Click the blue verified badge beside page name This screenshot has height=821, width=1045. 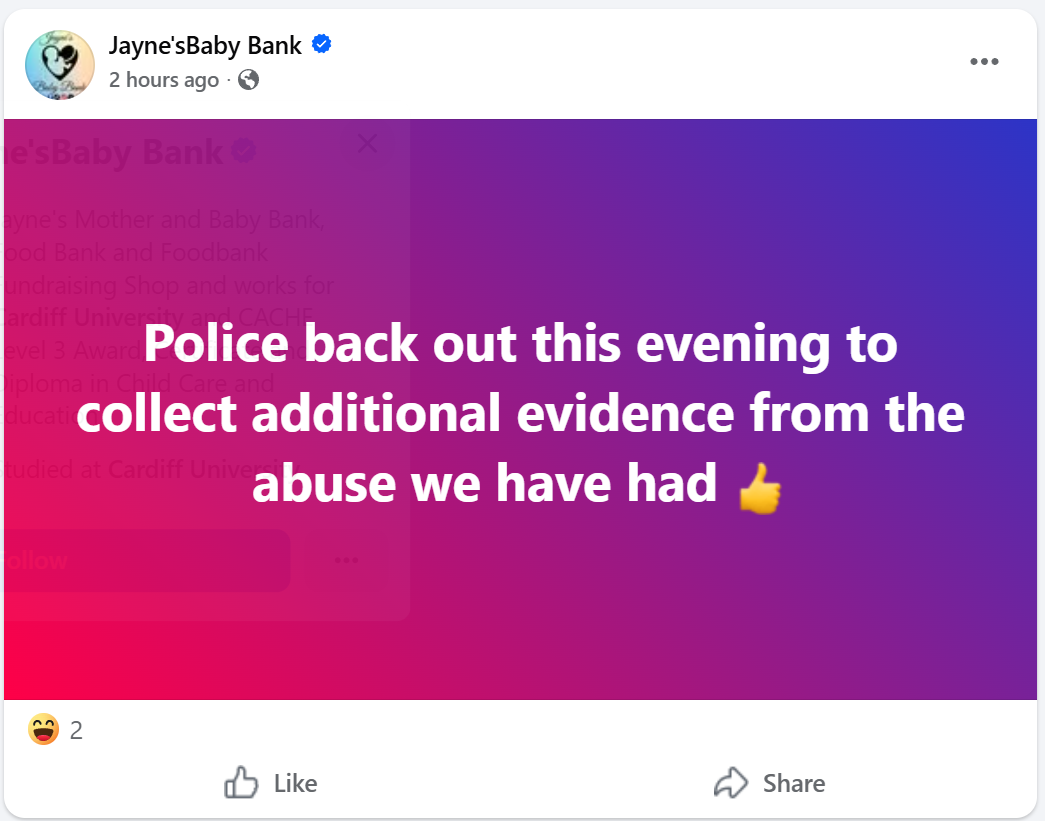(322, 44)
